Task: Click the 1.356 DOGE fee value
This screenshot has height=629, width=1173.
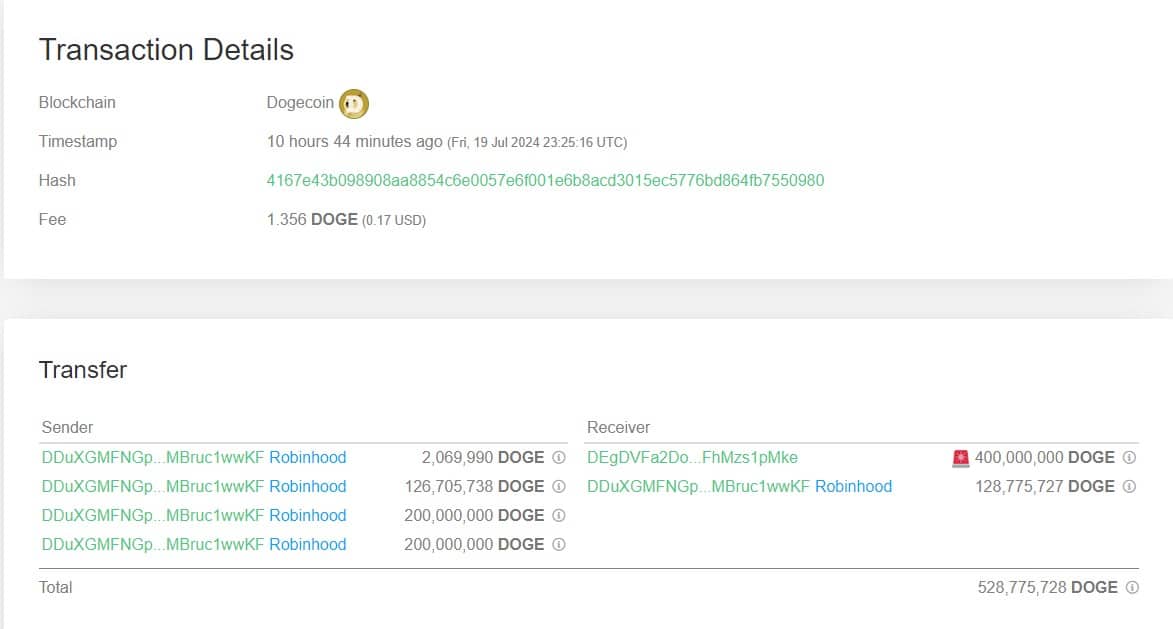Action: [x=312, y=219]
